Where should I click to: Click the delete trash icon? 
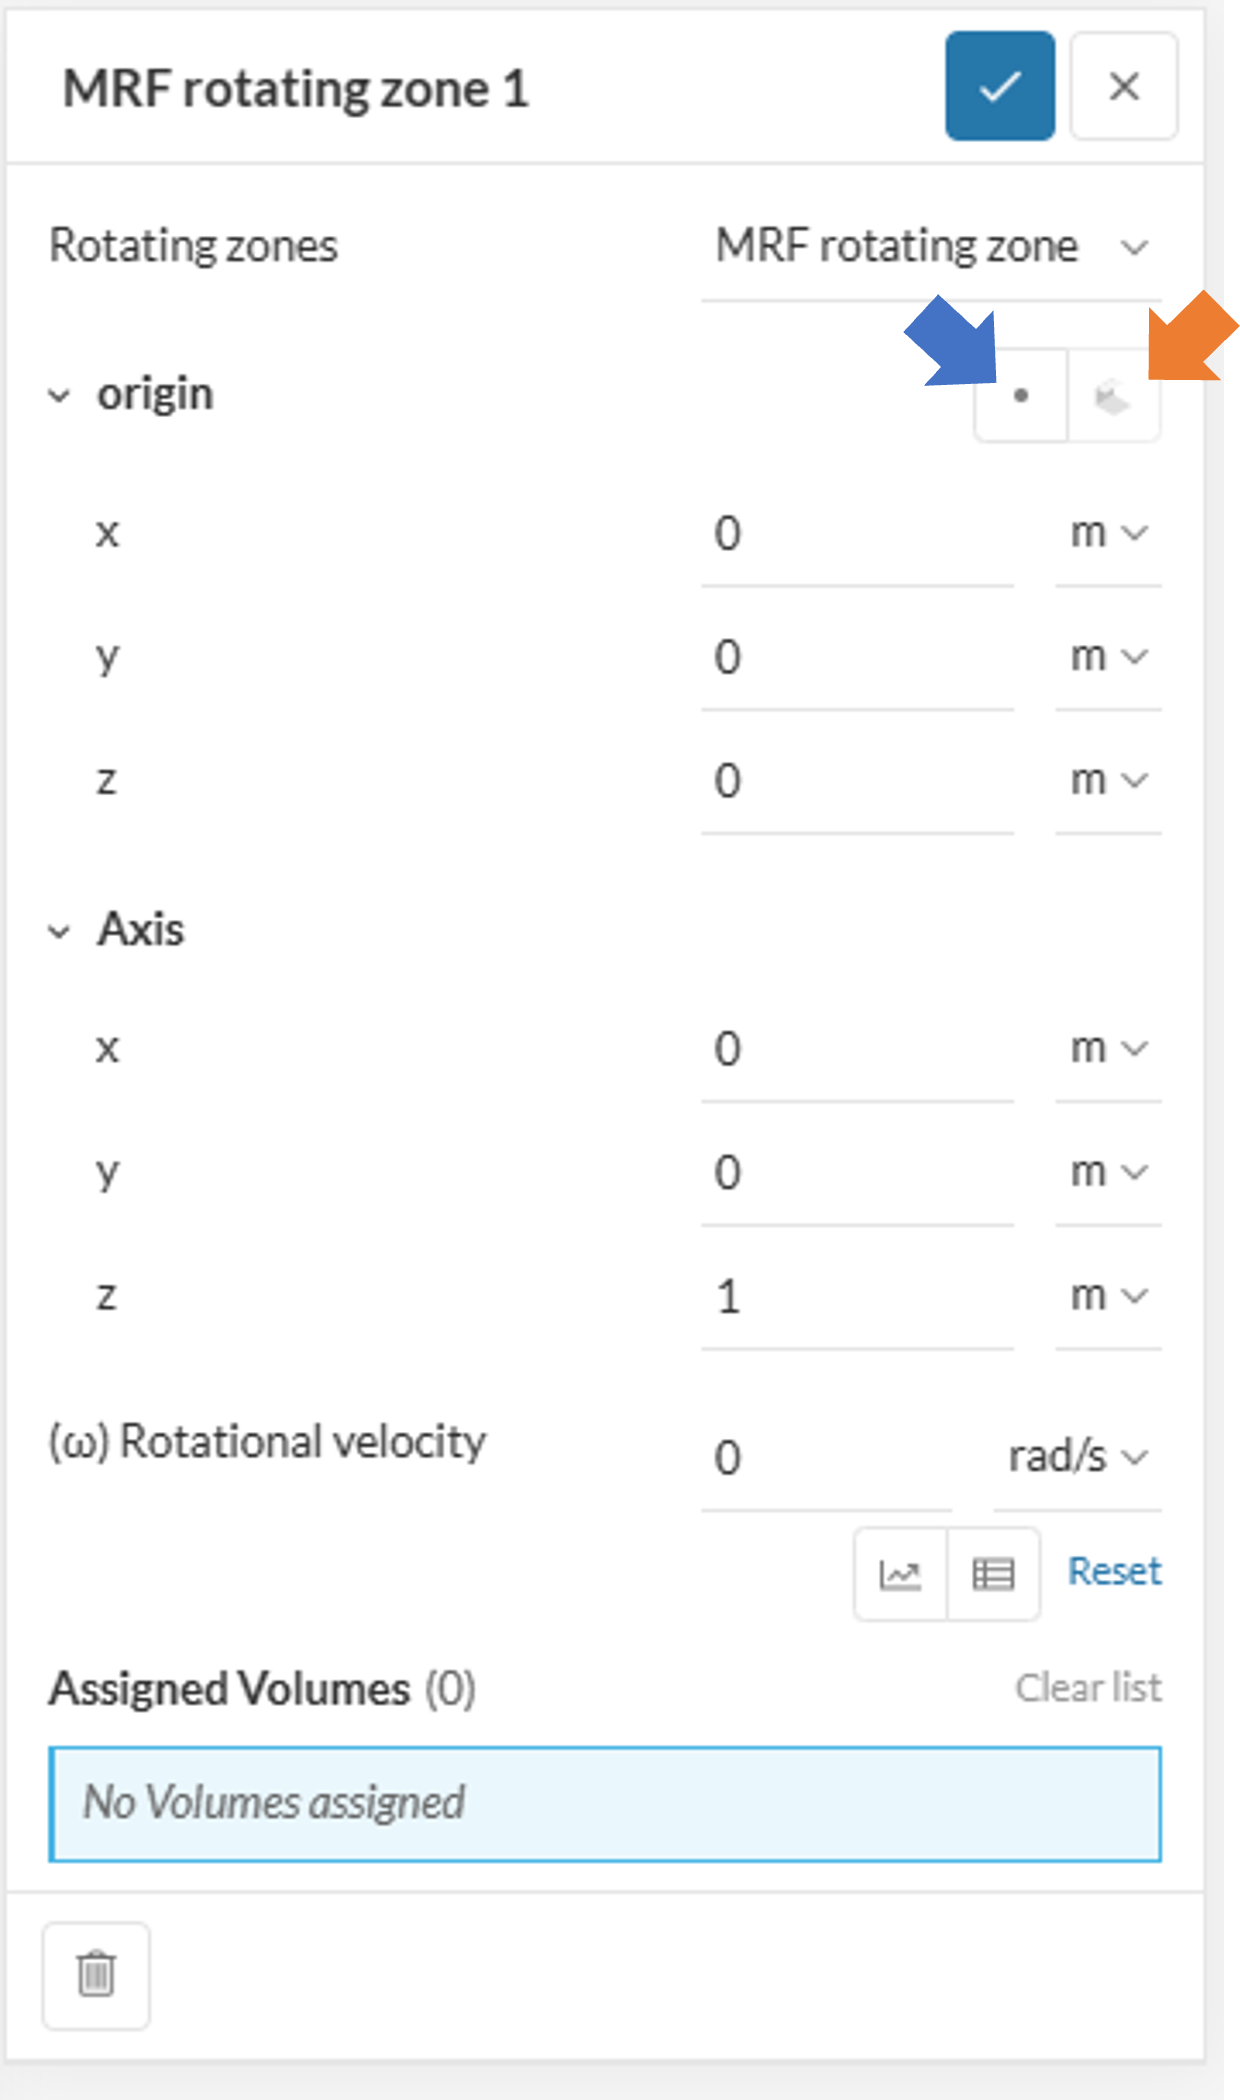[x=95, y=1975]
